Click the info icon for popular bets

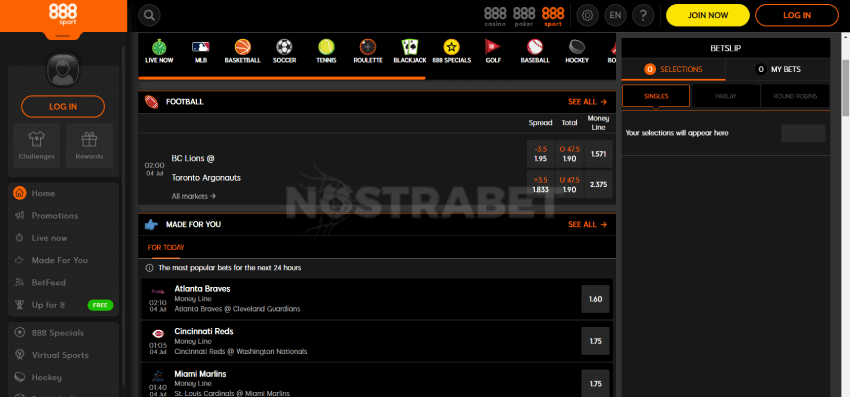click(x=150, y=268)
